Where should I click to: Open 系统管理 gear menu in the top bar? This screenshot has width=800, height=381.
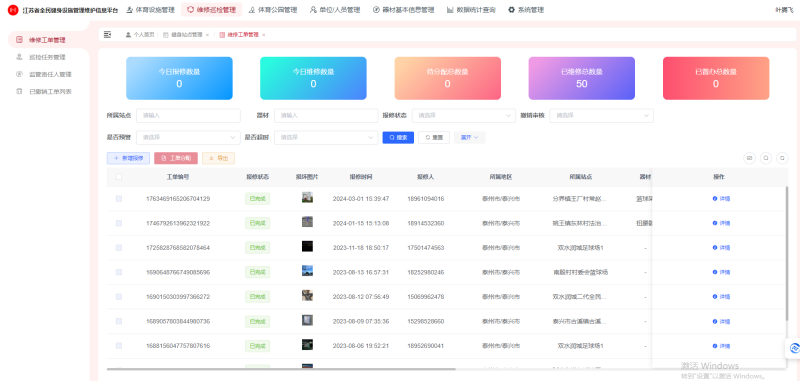pos(526,10)
